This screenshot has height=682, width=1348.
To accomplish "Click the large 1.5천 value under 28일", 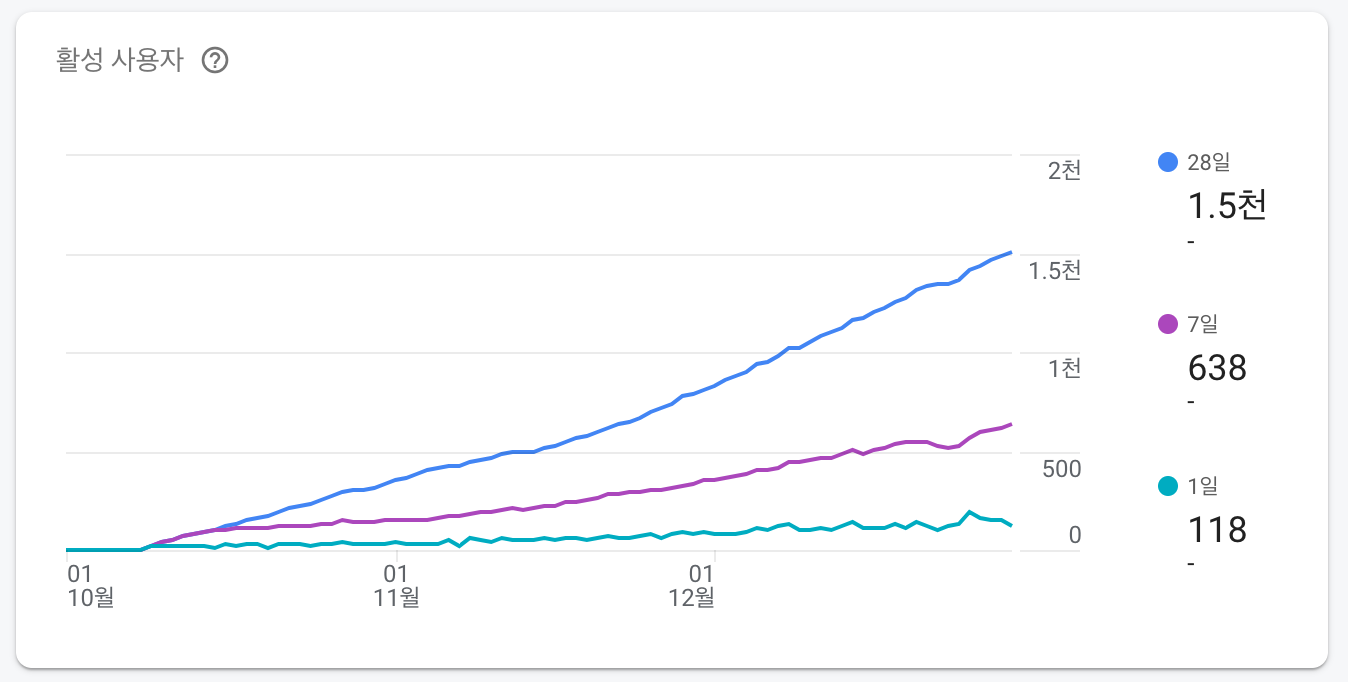I will pyautogui.click(x=1226, y=206).
